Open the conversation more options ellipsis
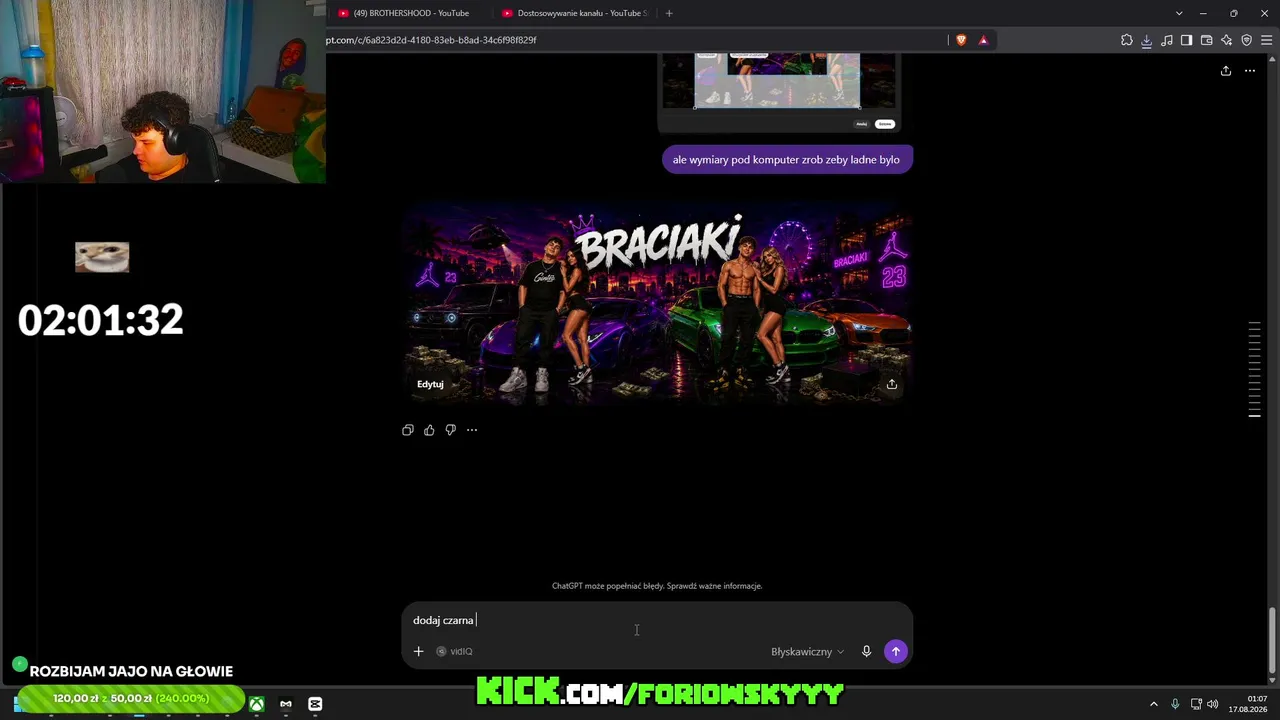The width and height of the screenshot is (1280, 720). pos(1249,70)
